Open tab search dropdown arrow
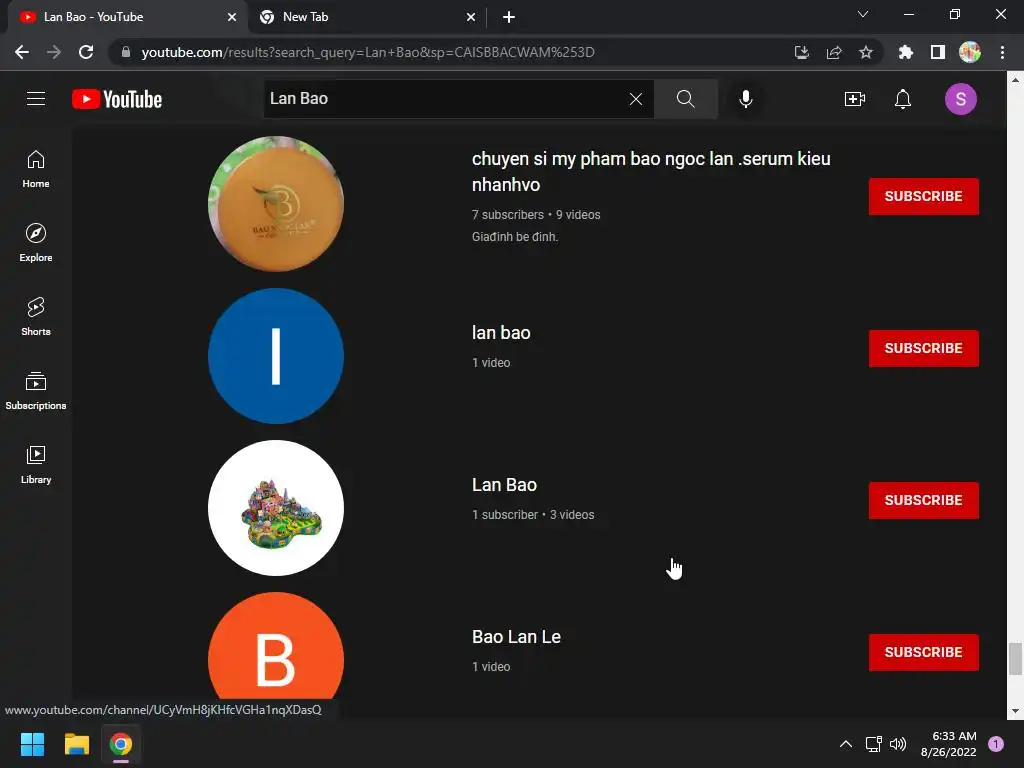The width and height of the screenshot is (1024, 768). click(863, 14)
